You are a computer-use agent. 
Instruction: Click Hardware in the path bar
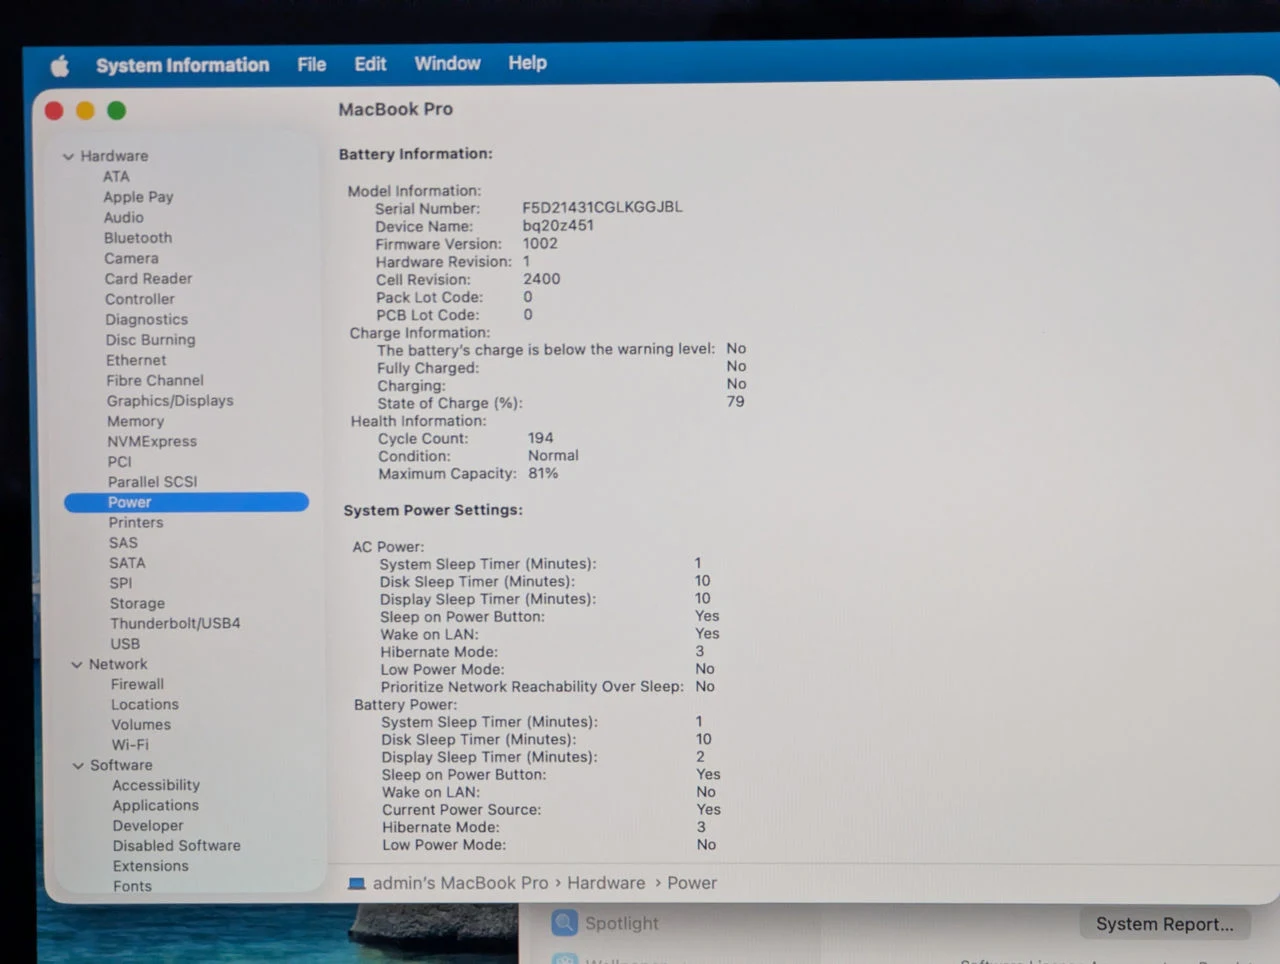pyautogui.click(x=606, y=883)
